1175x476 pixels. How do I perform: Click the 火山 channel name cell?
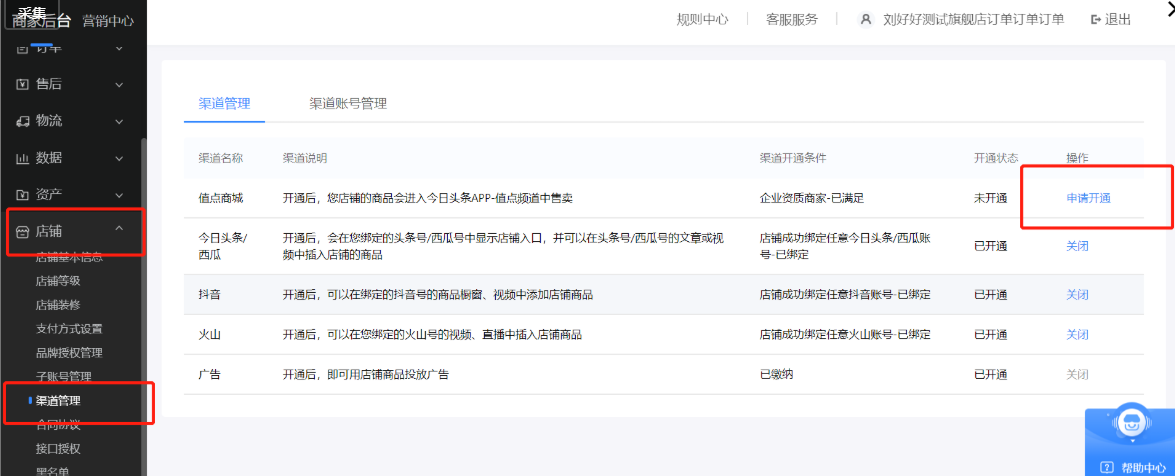[x=210, y=334]
